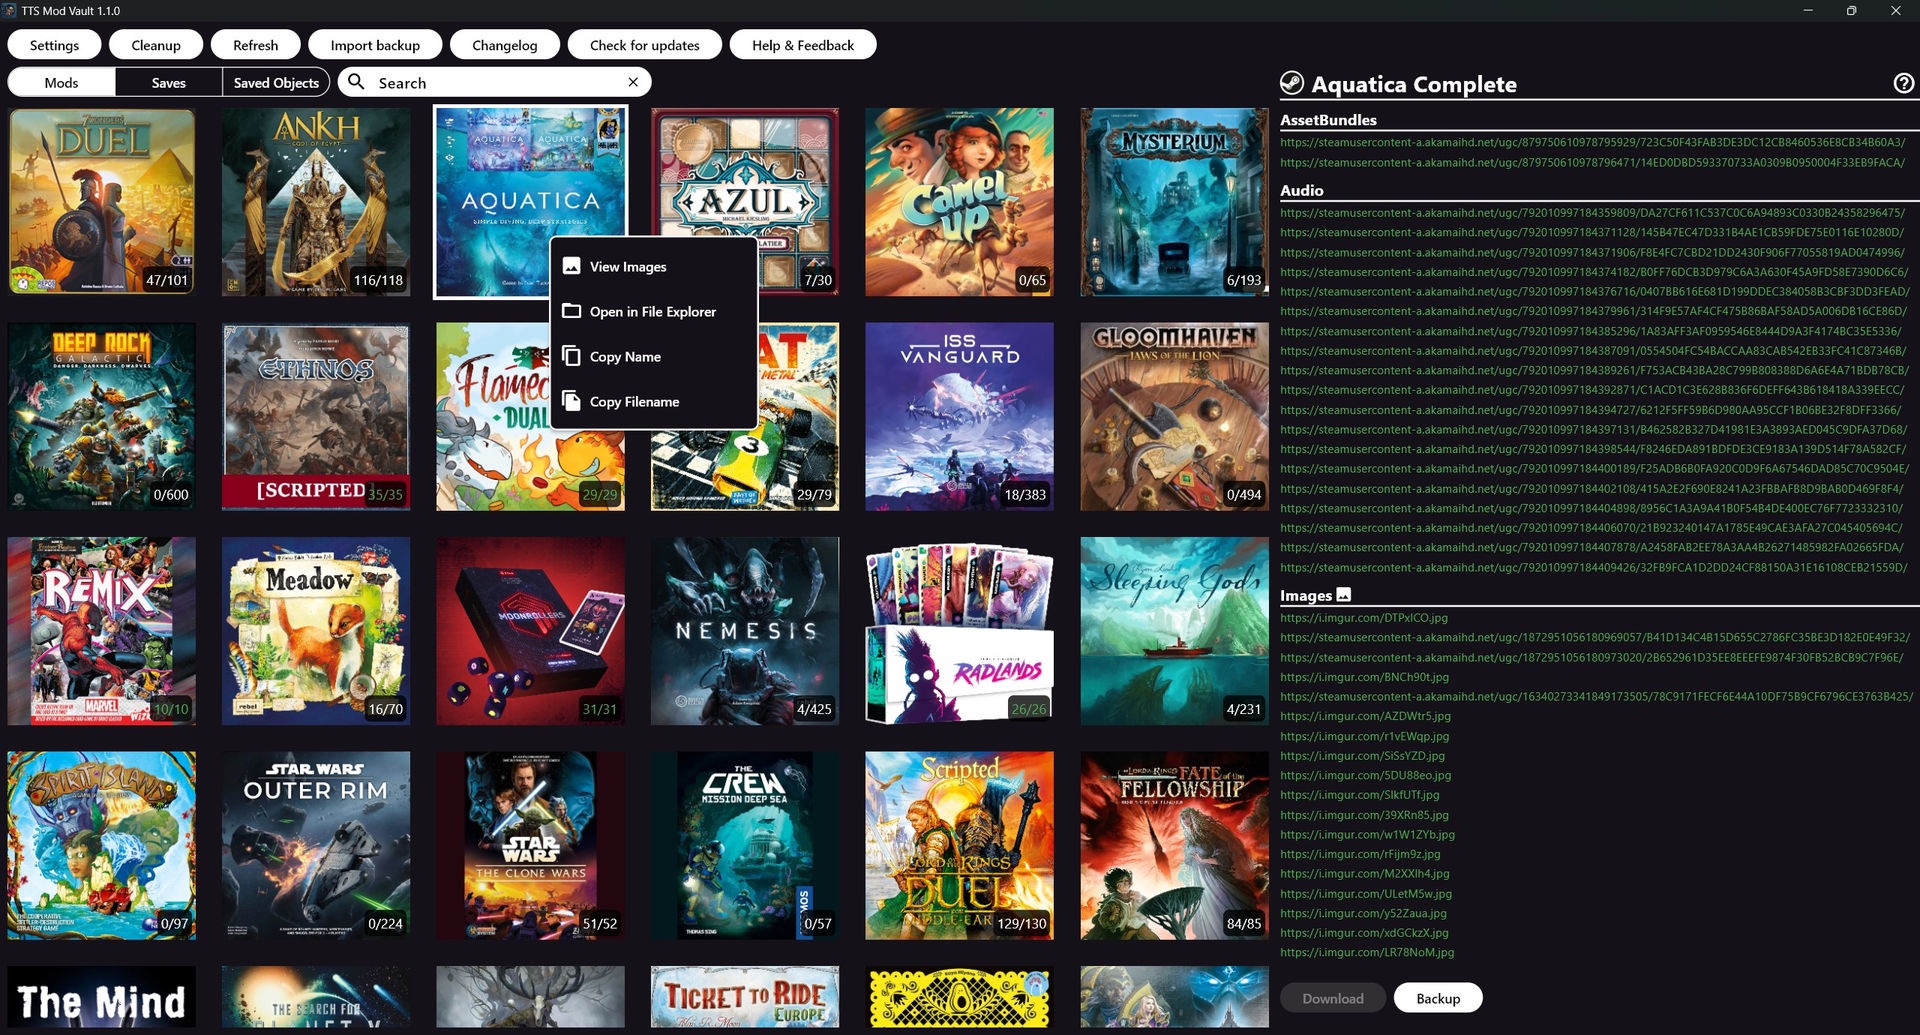Screen dimensions: 1920x1035
Task: Select the Spirit Island thumbnail
Action: (x=102, y=846)
